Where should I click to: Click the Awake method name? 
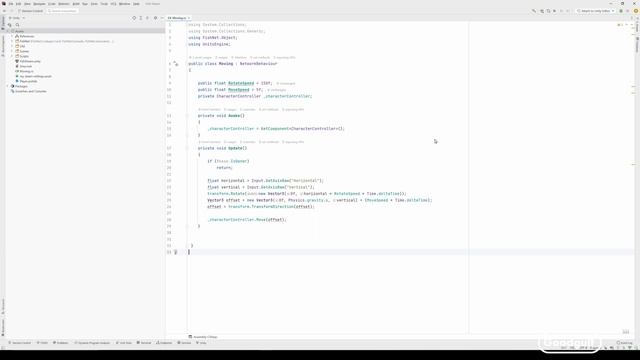[x=234, y=116]
